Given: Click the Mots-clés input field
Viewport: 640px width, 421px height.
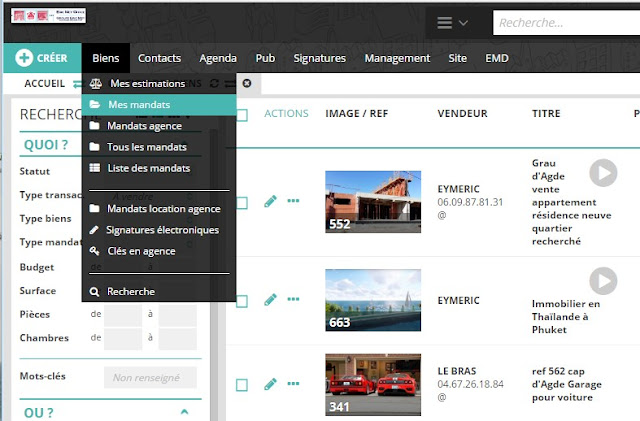Looking at the screenshot, I should [150, 377].
